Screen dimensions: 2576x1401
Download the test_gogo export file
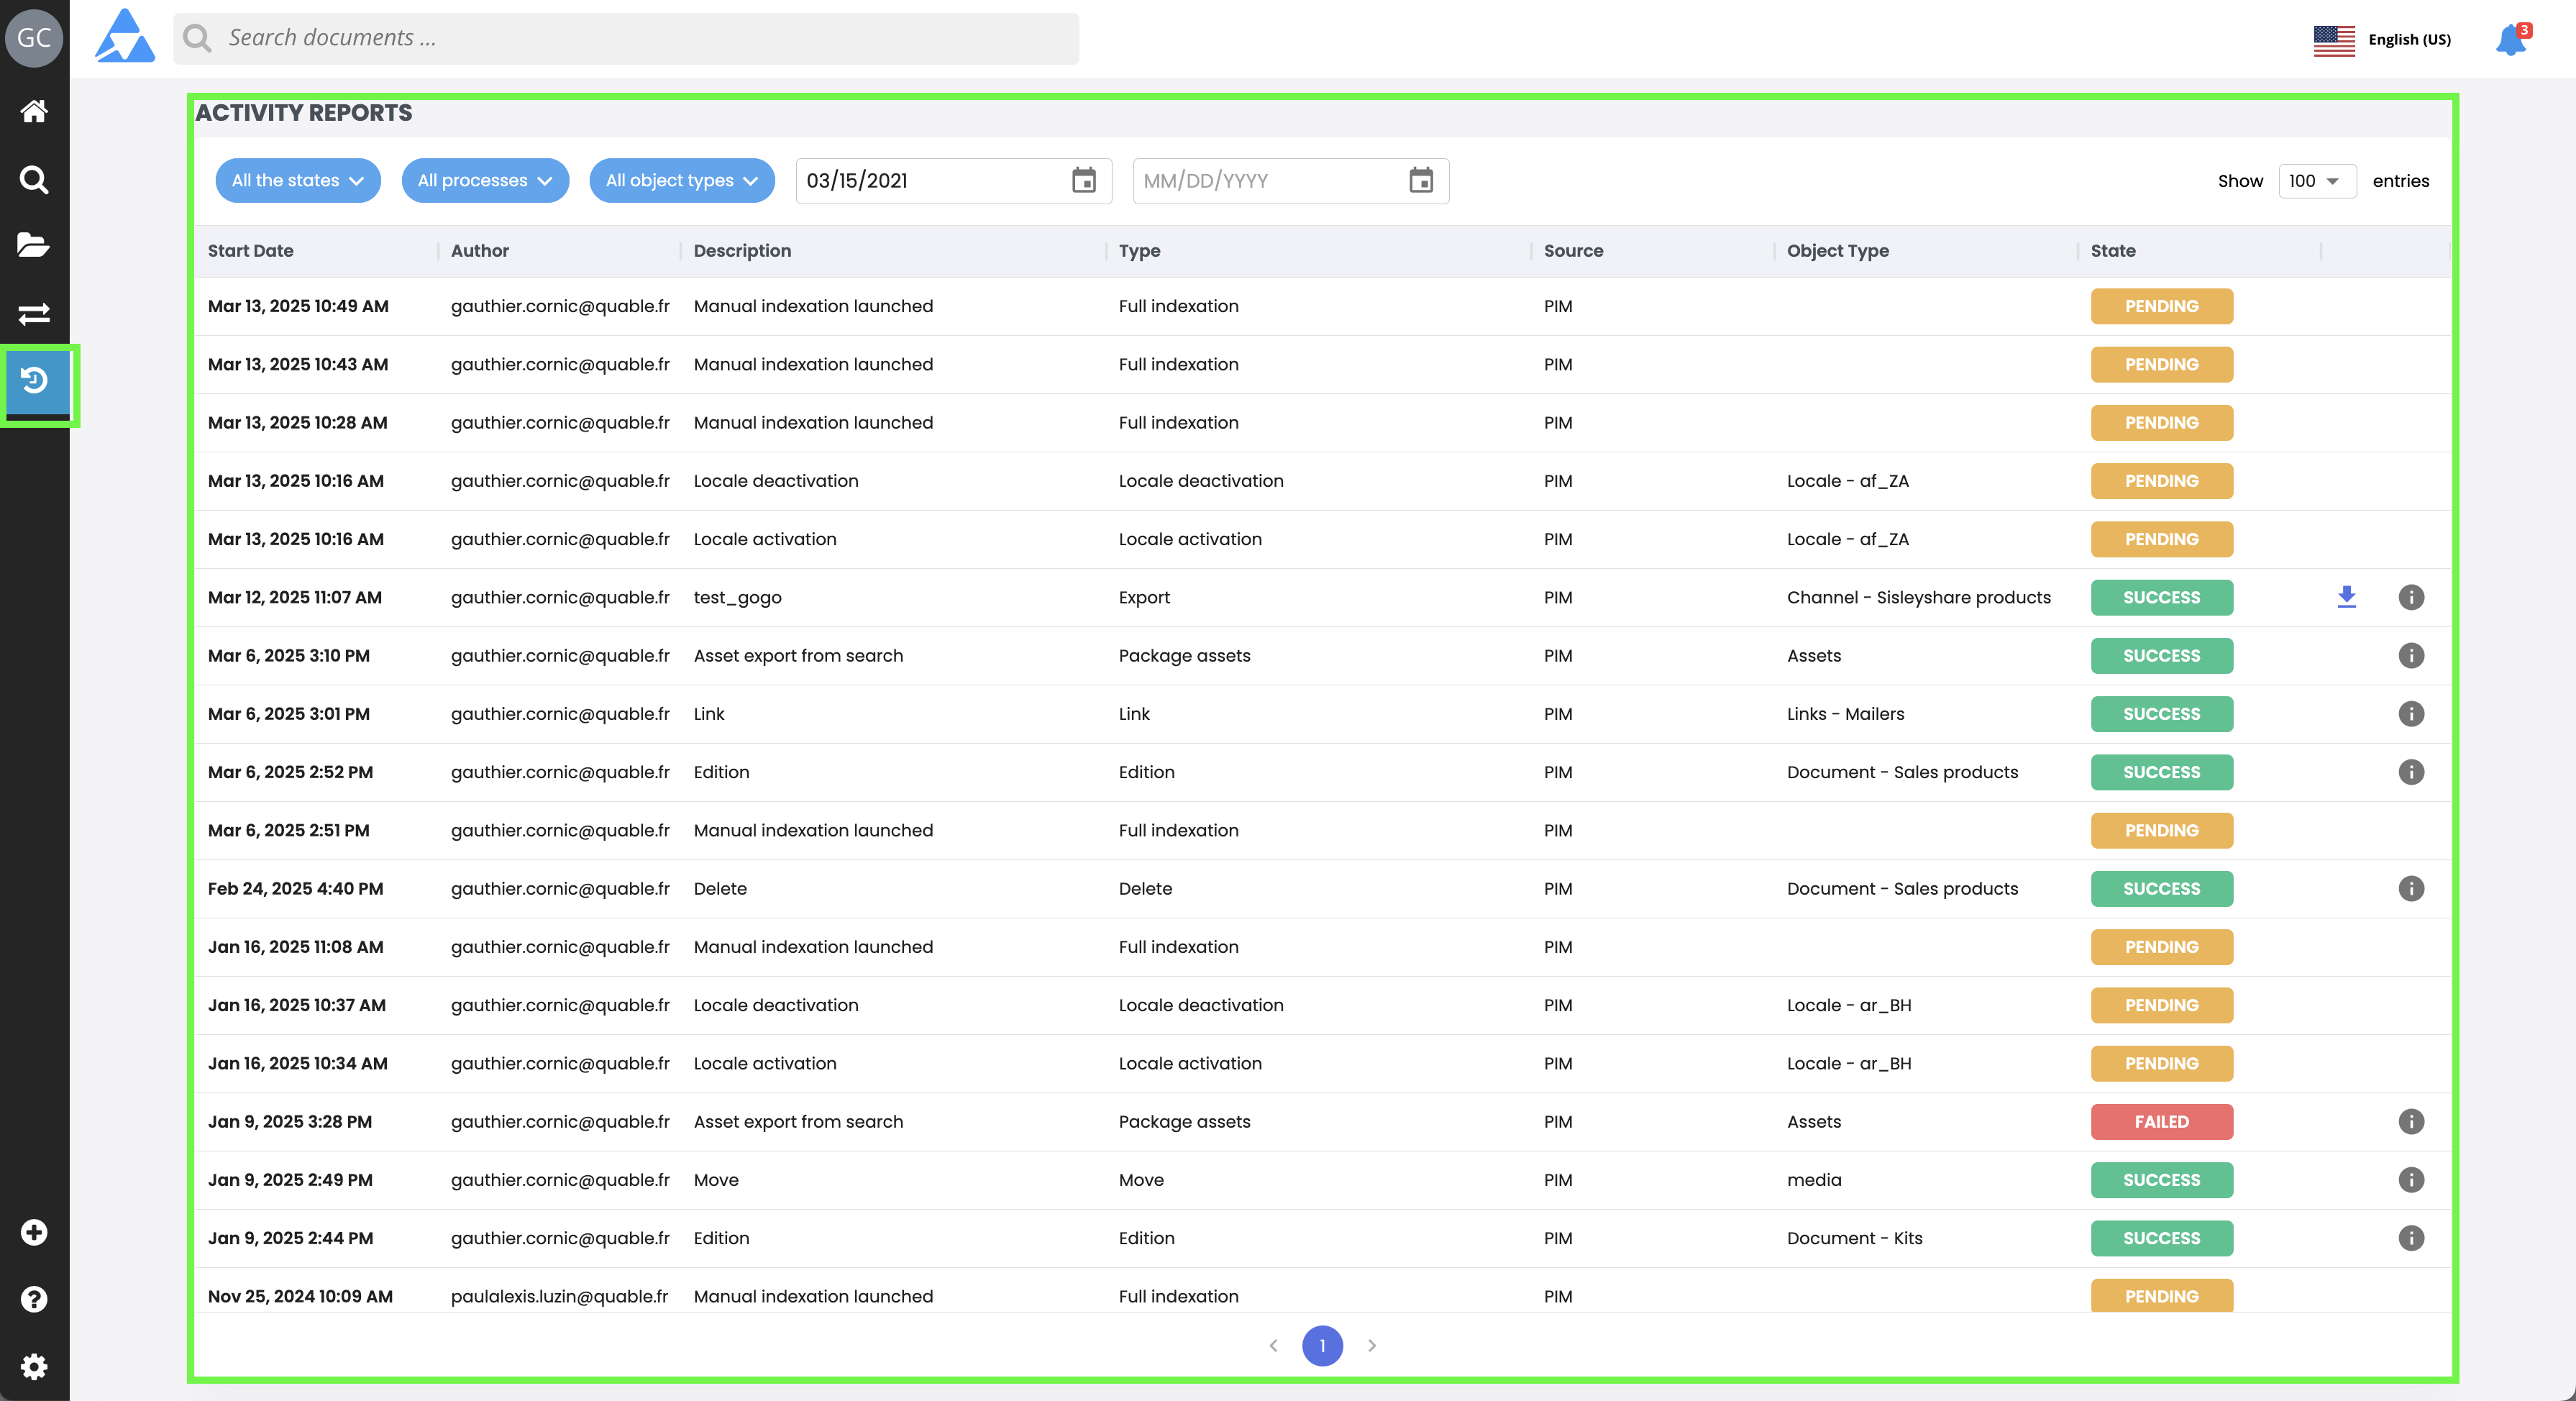point(2346,597)
